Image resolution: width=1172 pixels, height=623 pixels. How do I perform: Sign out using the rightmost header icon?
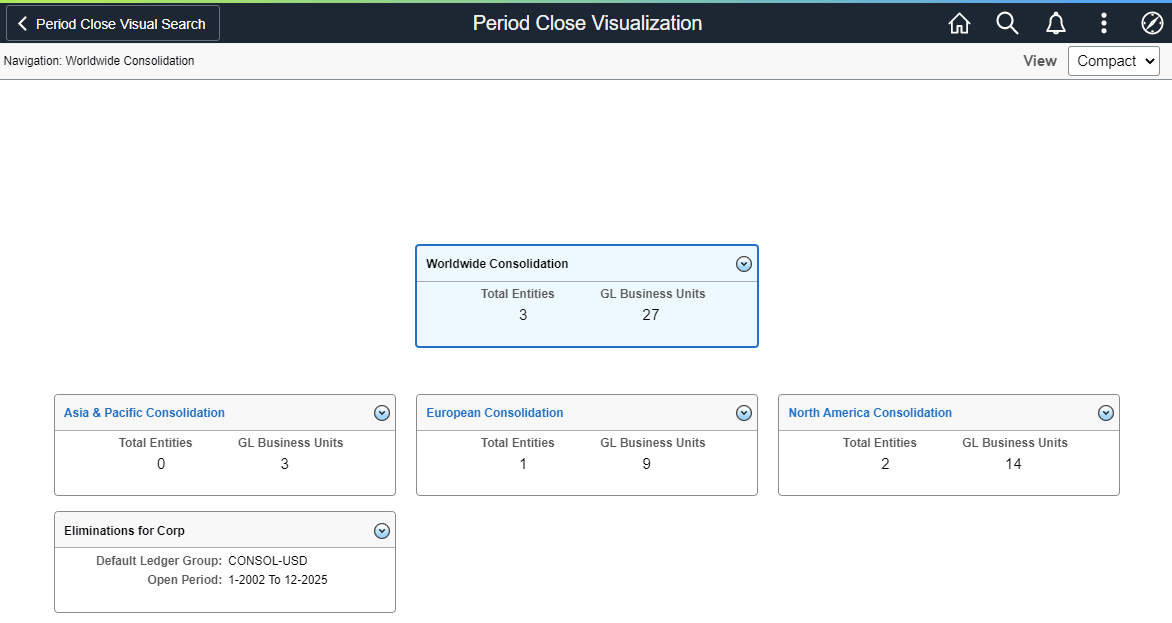pyautogui.click(x=1151, y=22)
